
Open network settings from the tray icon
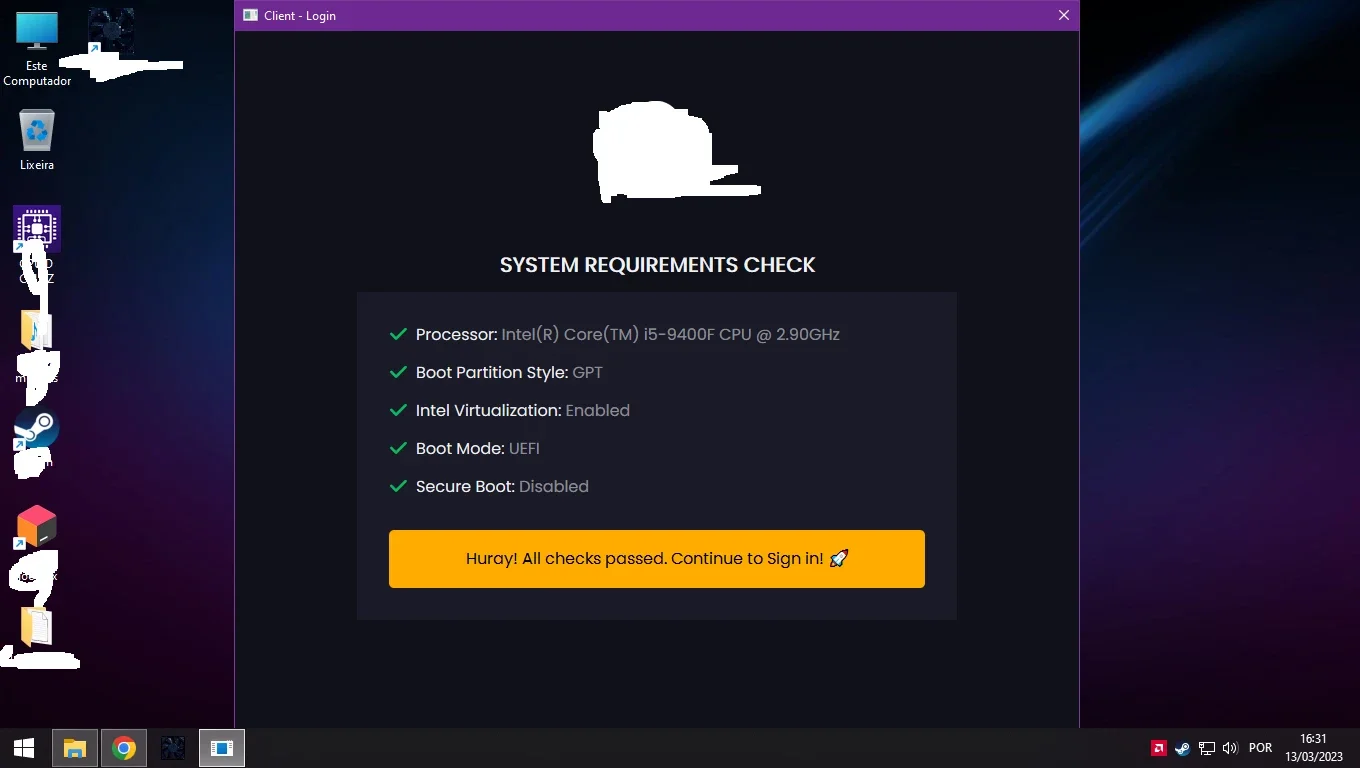click(x=1206, y=748)
